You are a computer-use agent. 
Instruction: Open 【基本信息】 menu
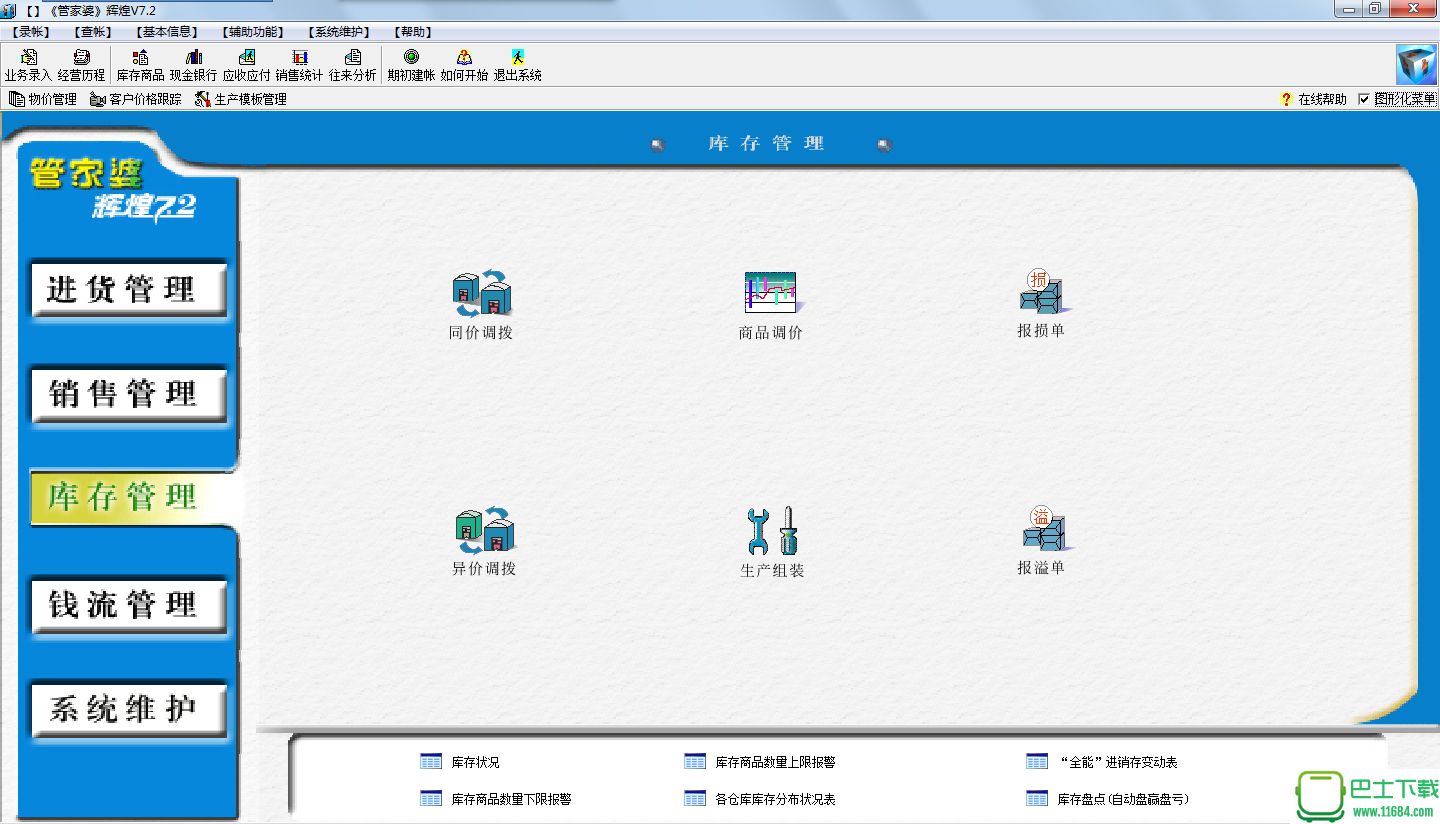[x=165, y=32]
